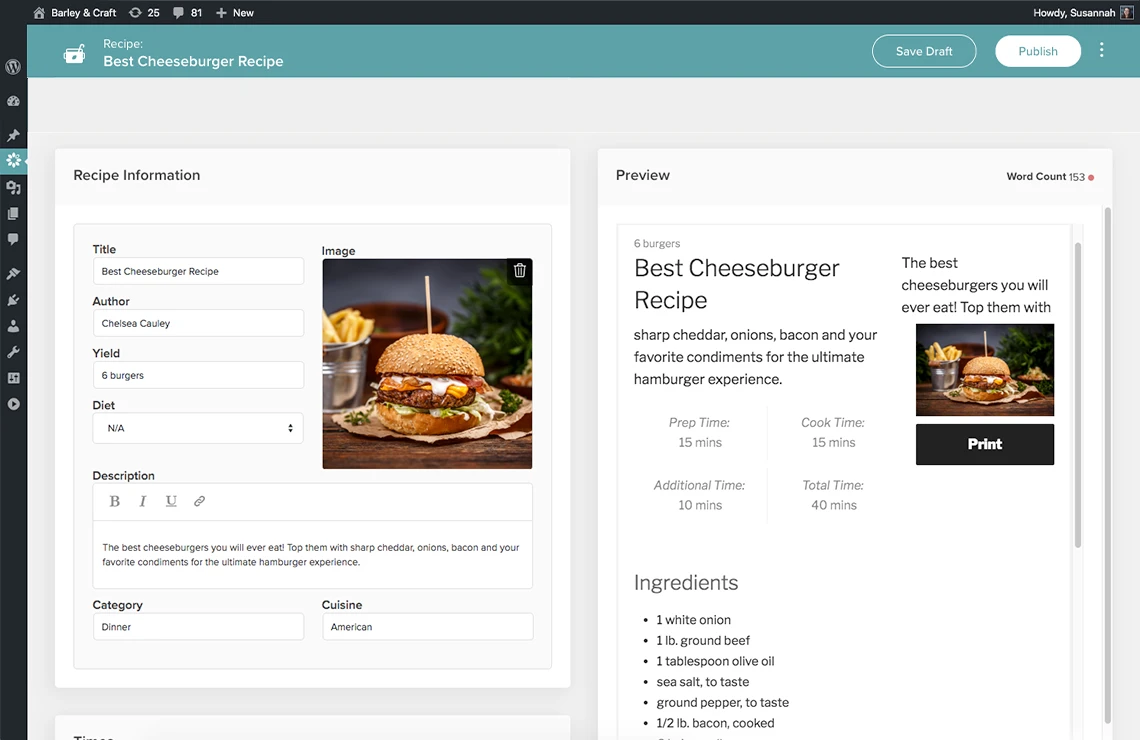Click the home icon beside Barley & Craft

coord(39,12)
